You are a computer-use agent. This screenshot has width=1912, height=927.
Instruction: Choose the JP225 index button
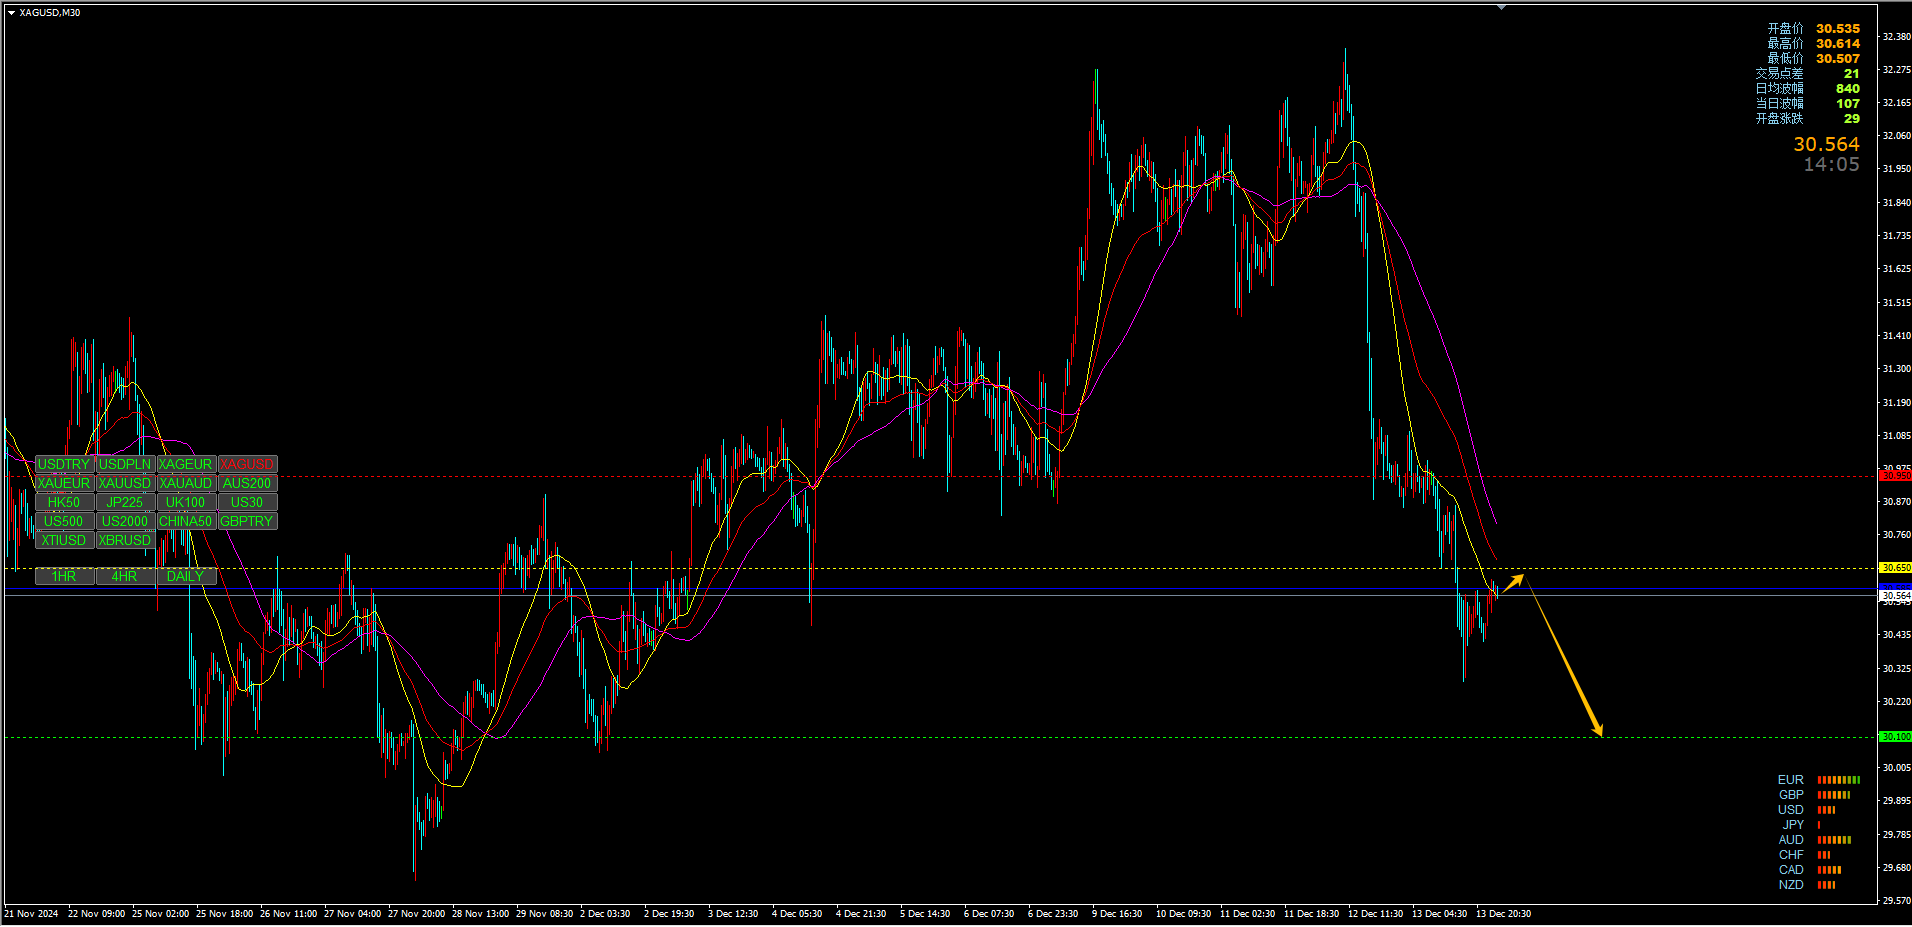point(125,502)
